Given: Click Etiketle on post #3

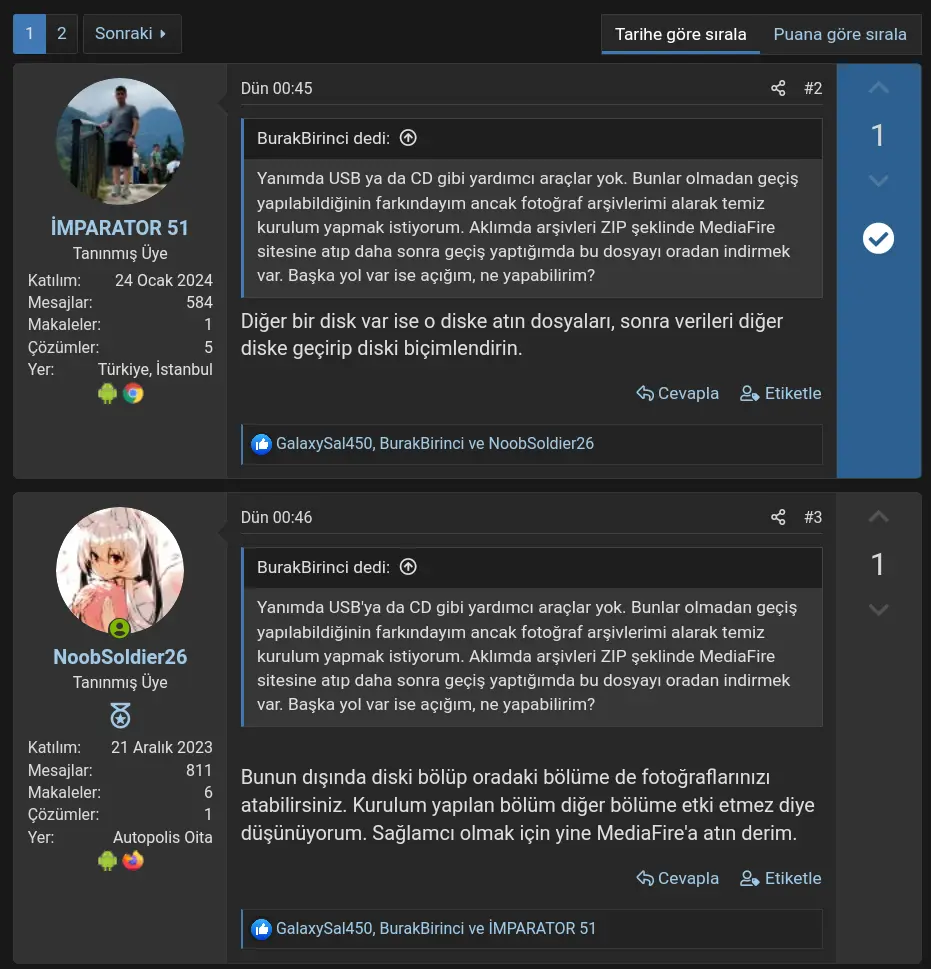Looking at the screenshot, I should (x=781, y=879).
